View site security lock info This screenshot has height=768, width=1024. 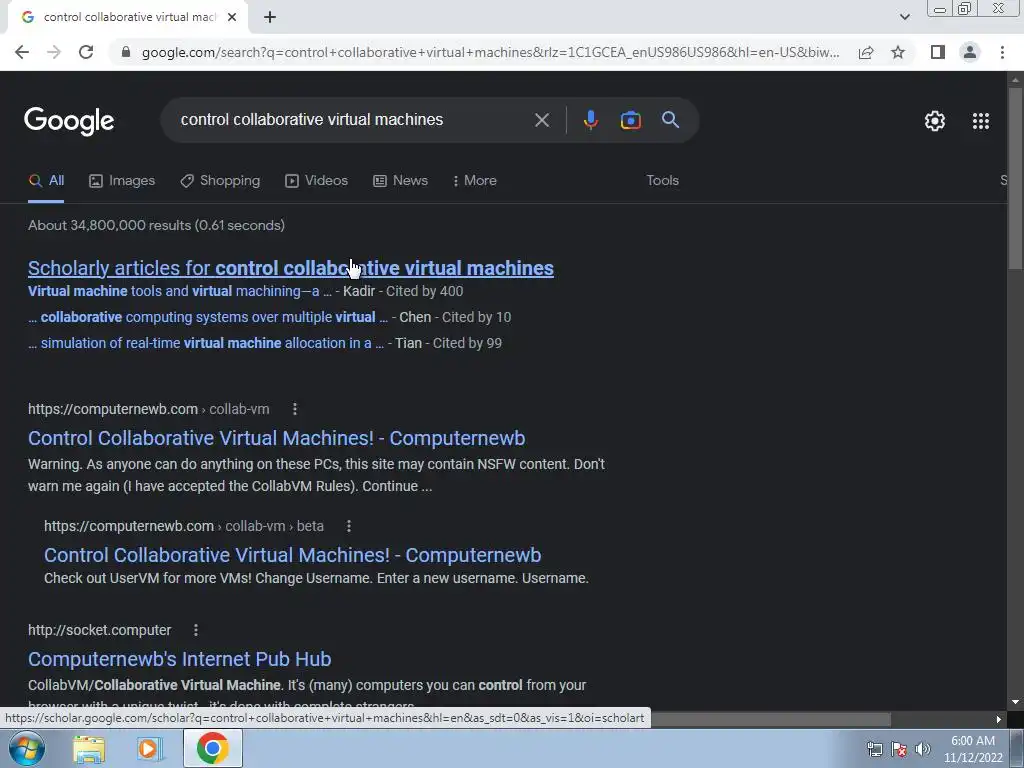click(x=126, y=52)
